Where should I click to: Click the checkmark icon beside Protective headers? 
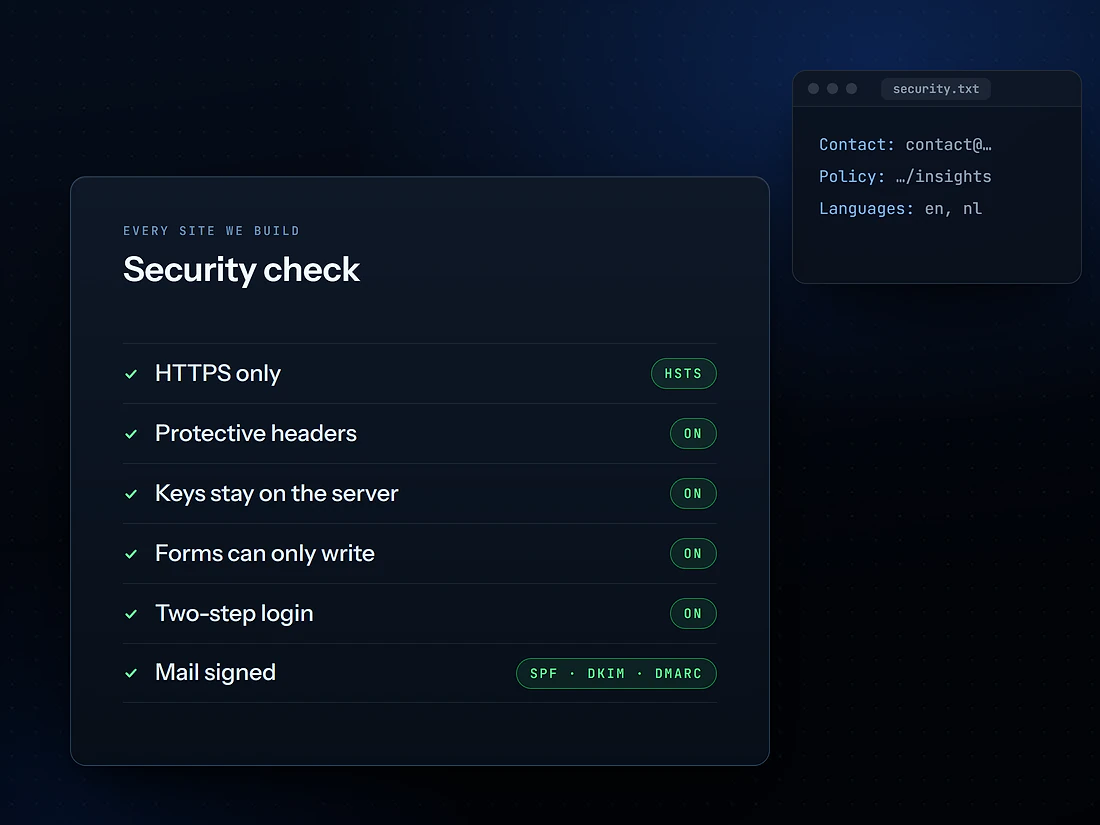[131, 434]
